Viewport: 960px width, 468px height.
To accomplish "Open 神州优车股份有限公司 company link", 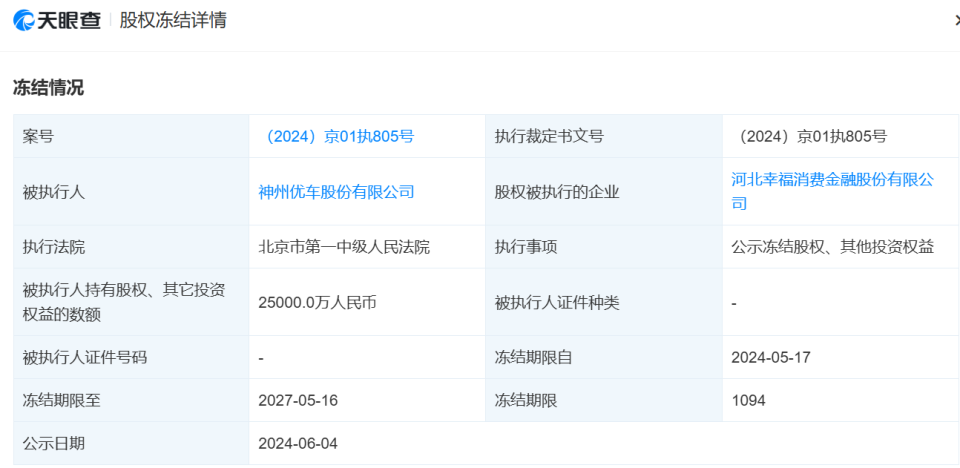I will (337, 192).
